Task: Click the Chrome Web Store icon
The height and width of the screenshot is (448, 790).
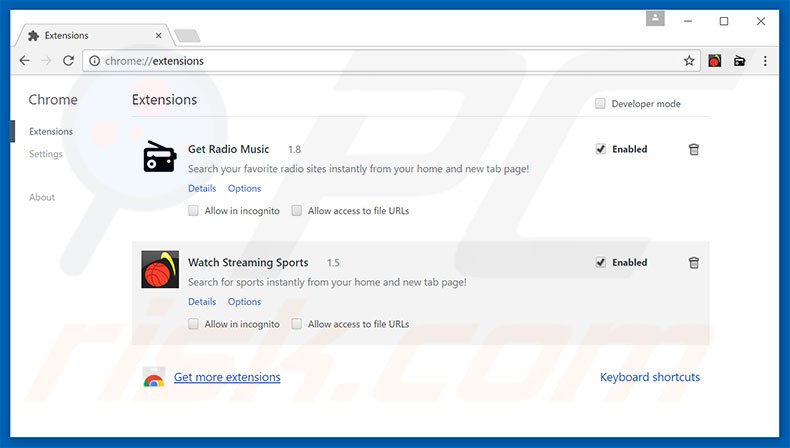Action: [154, 377]
